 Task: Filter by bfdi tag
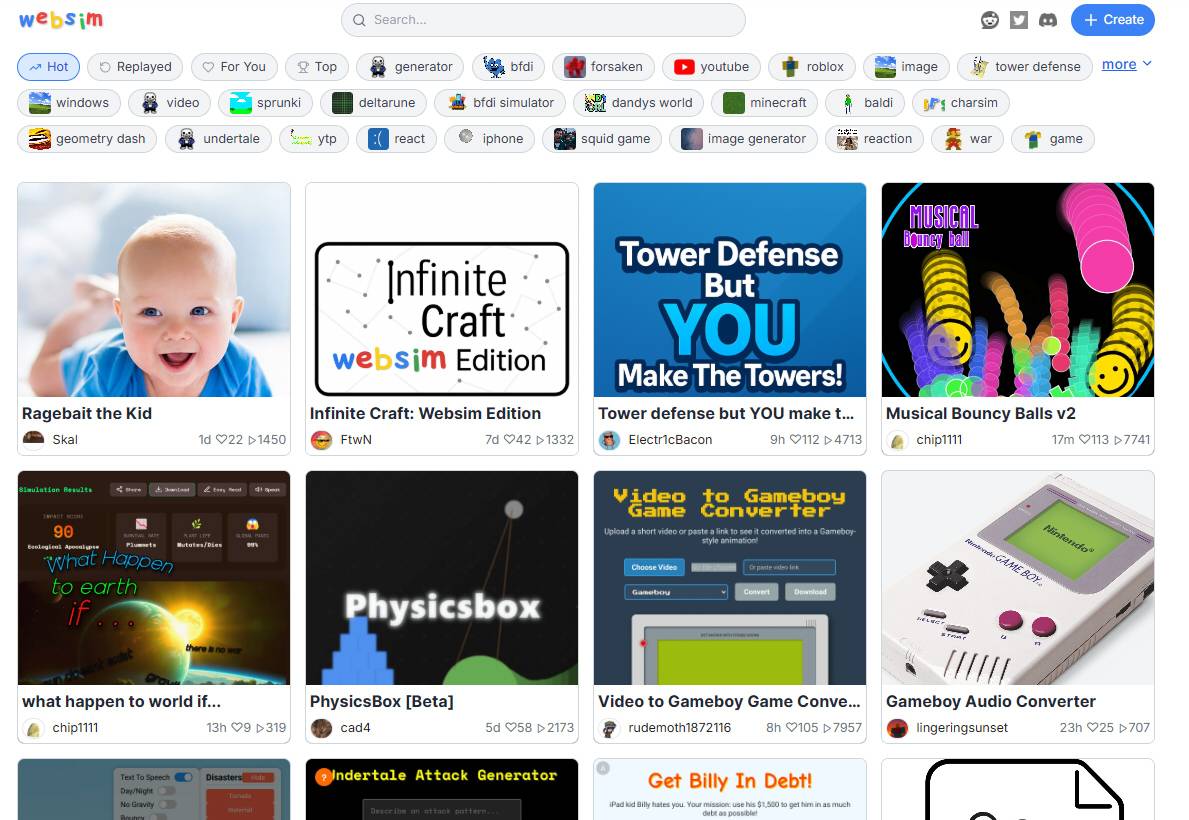click(508, 67)
